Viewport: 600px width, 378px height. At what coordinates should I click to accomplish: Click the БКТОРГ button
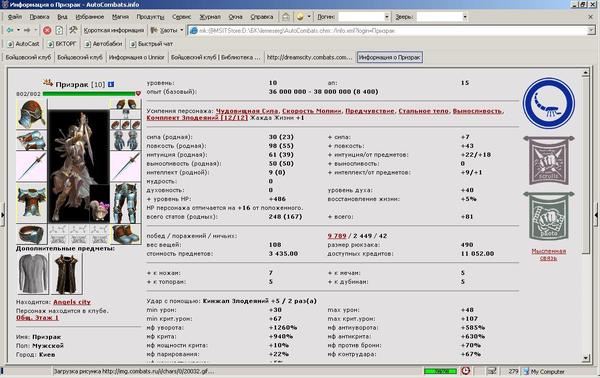(62, 44)
